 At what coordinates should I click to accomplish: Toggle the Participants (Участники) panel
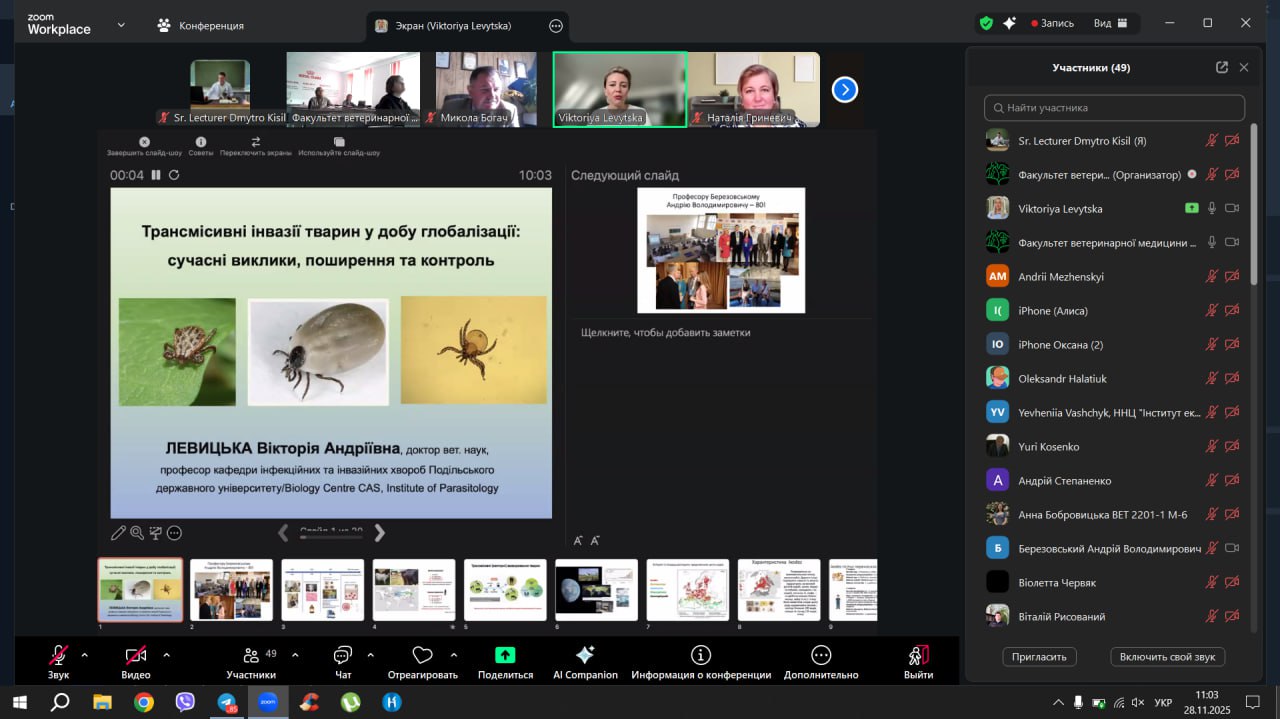coord(250,655)
